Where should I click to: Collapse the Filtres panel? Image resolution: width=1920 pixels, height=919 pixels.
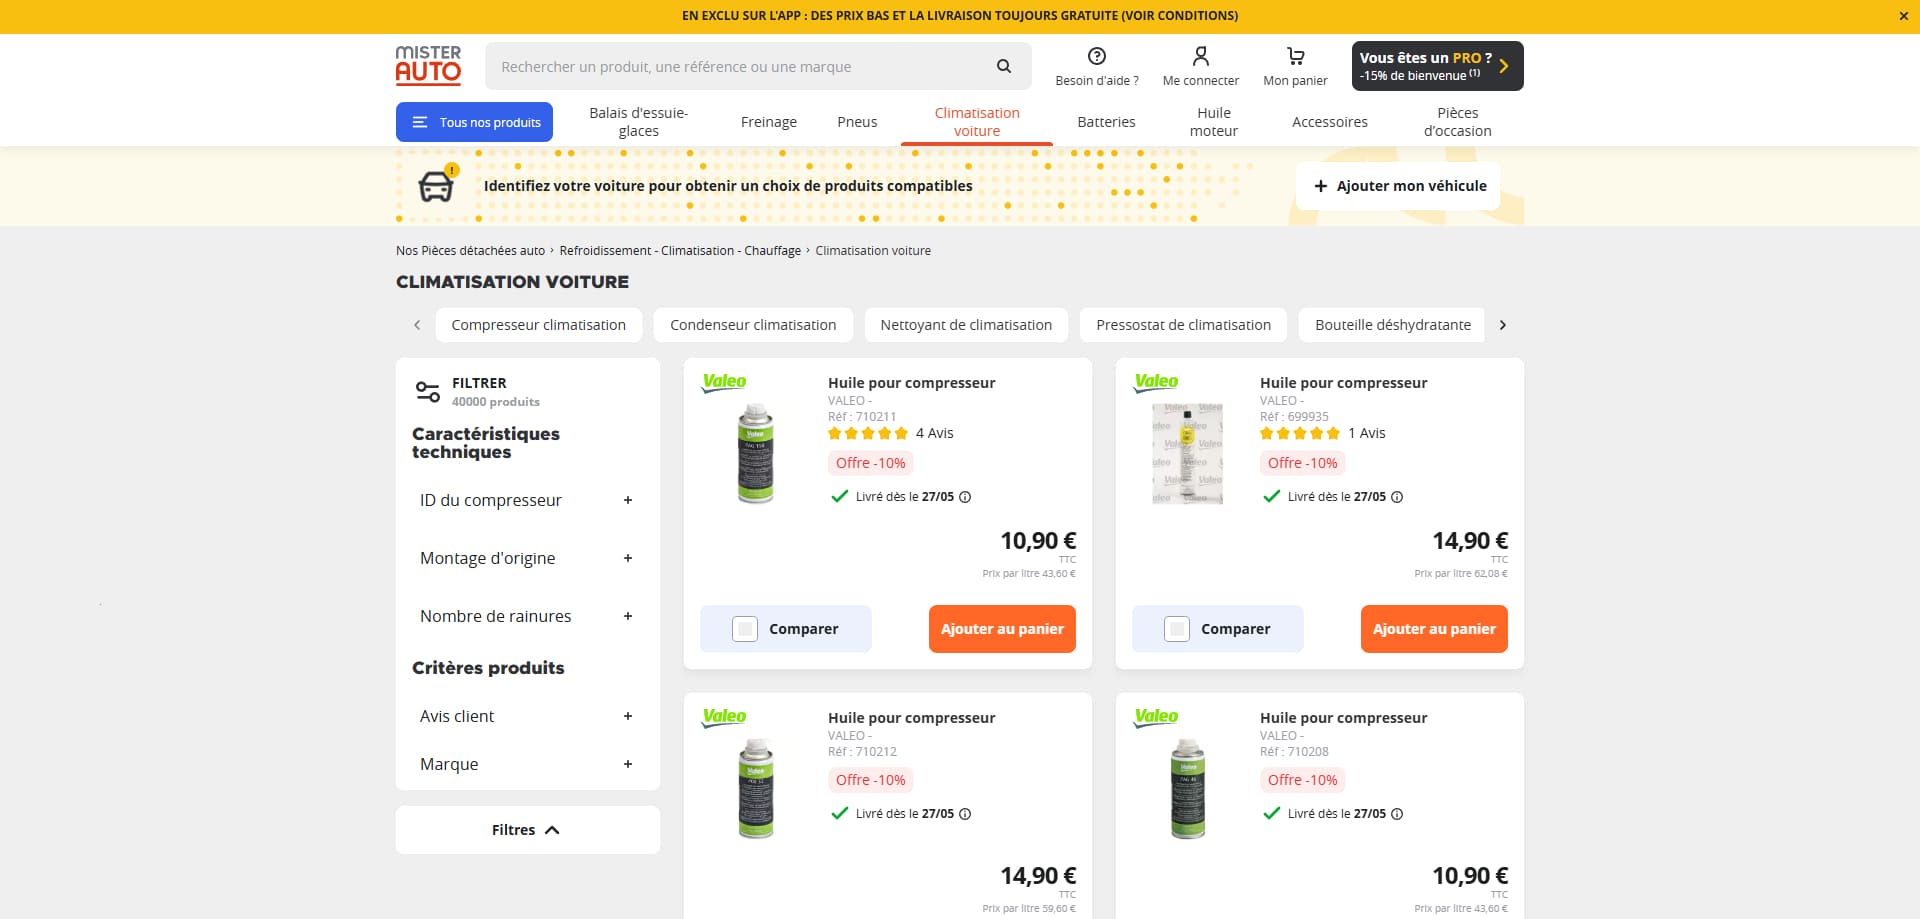point(527,830)
